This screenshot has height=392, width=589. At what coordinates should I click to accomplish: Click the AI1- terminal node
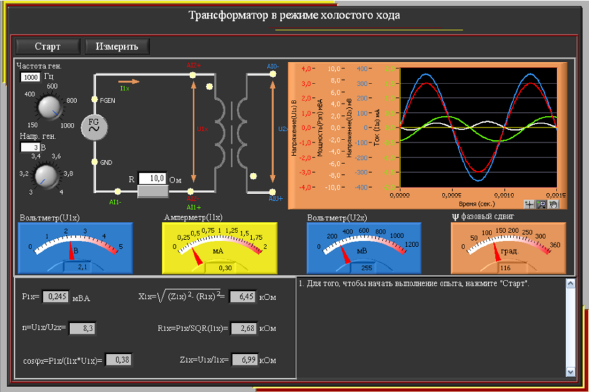(118, 191)
